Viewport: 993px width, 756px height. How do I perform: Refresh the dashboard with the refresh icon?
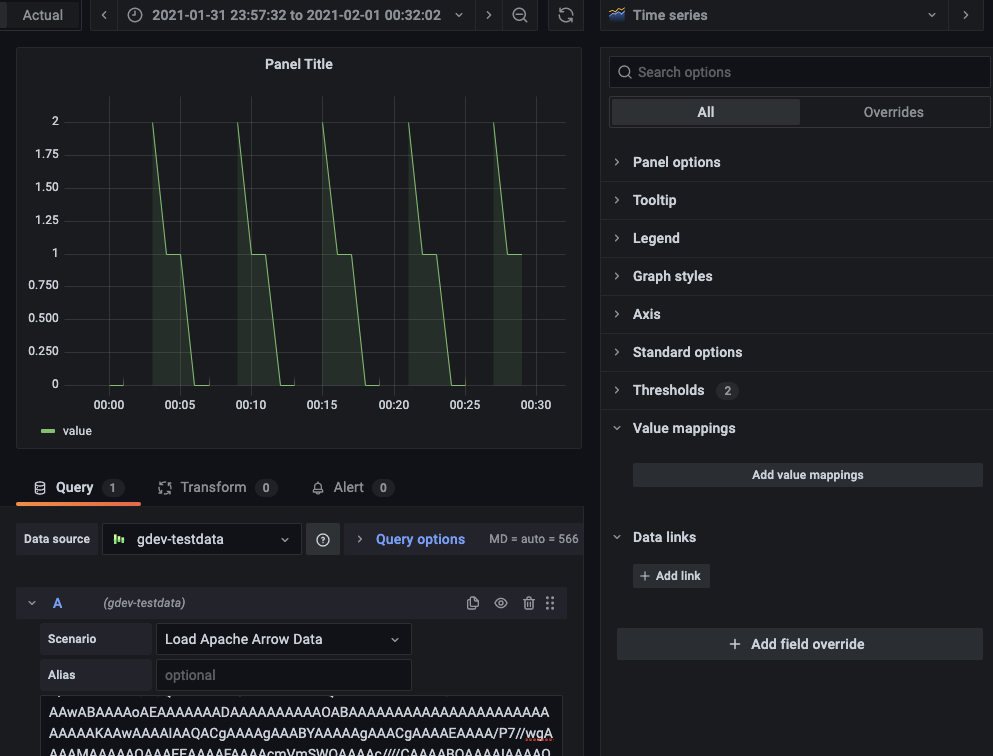(565, 15)
